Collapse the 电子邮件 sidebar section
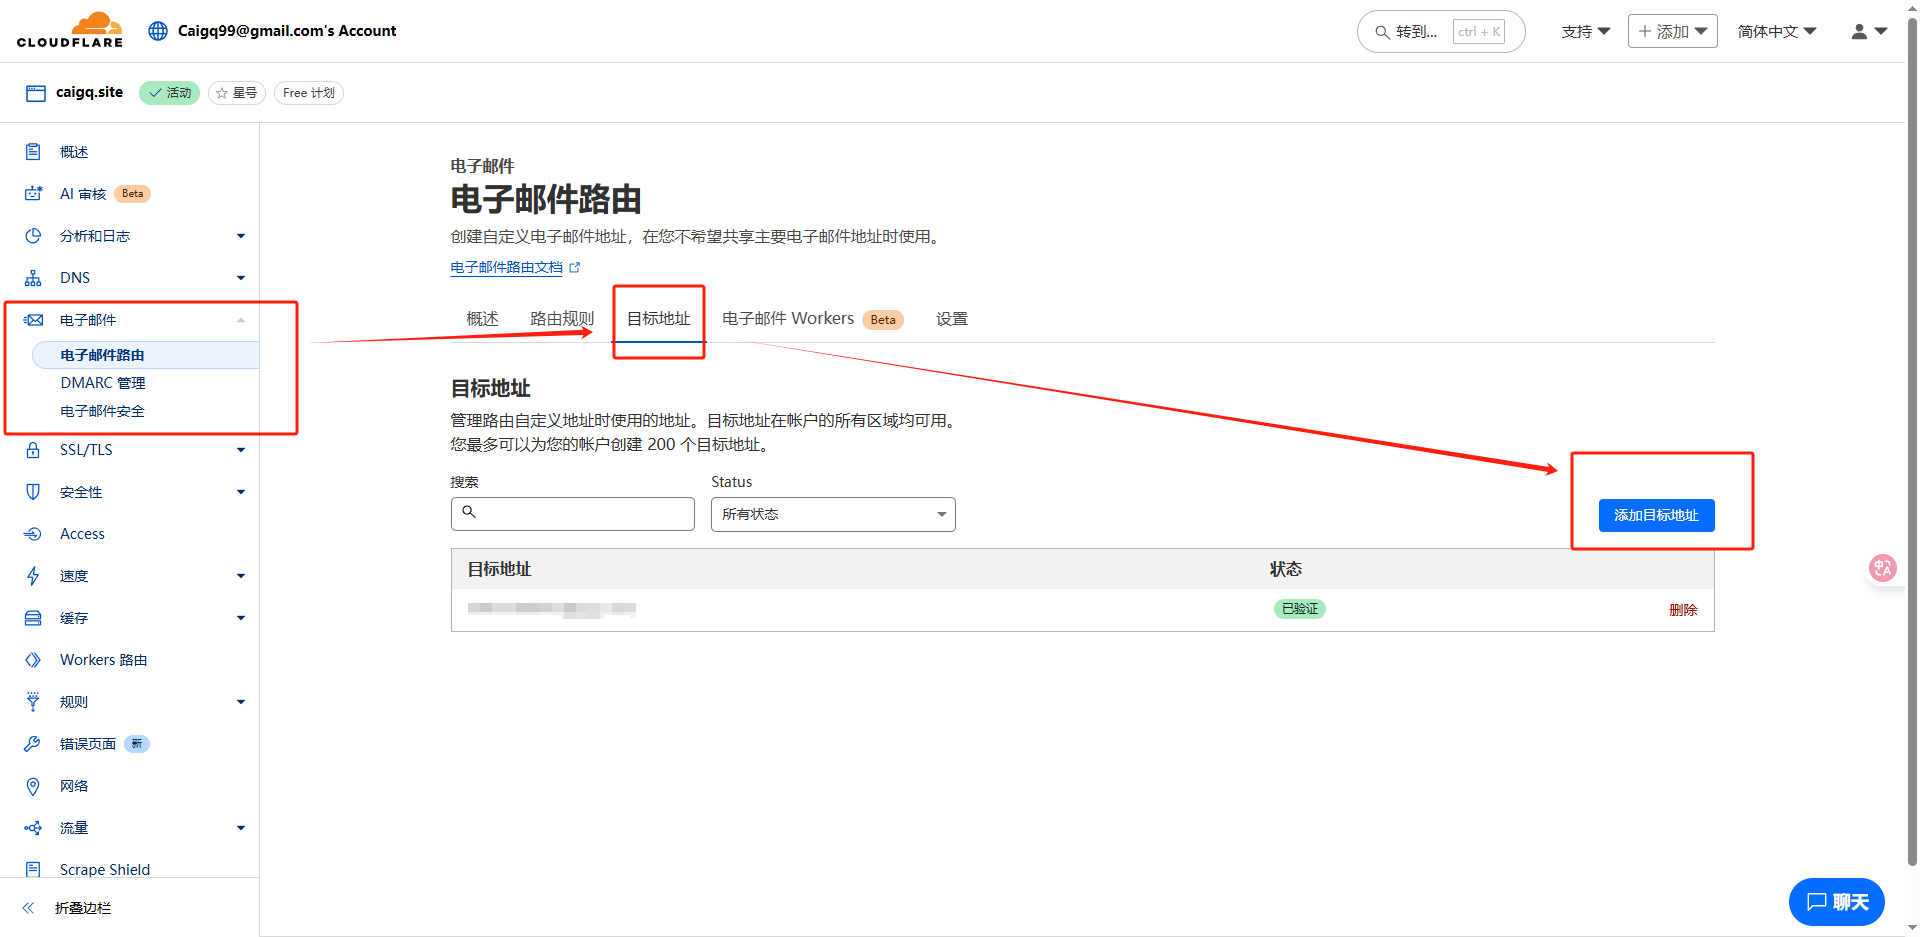The image size is (1920, 937). 240,320
